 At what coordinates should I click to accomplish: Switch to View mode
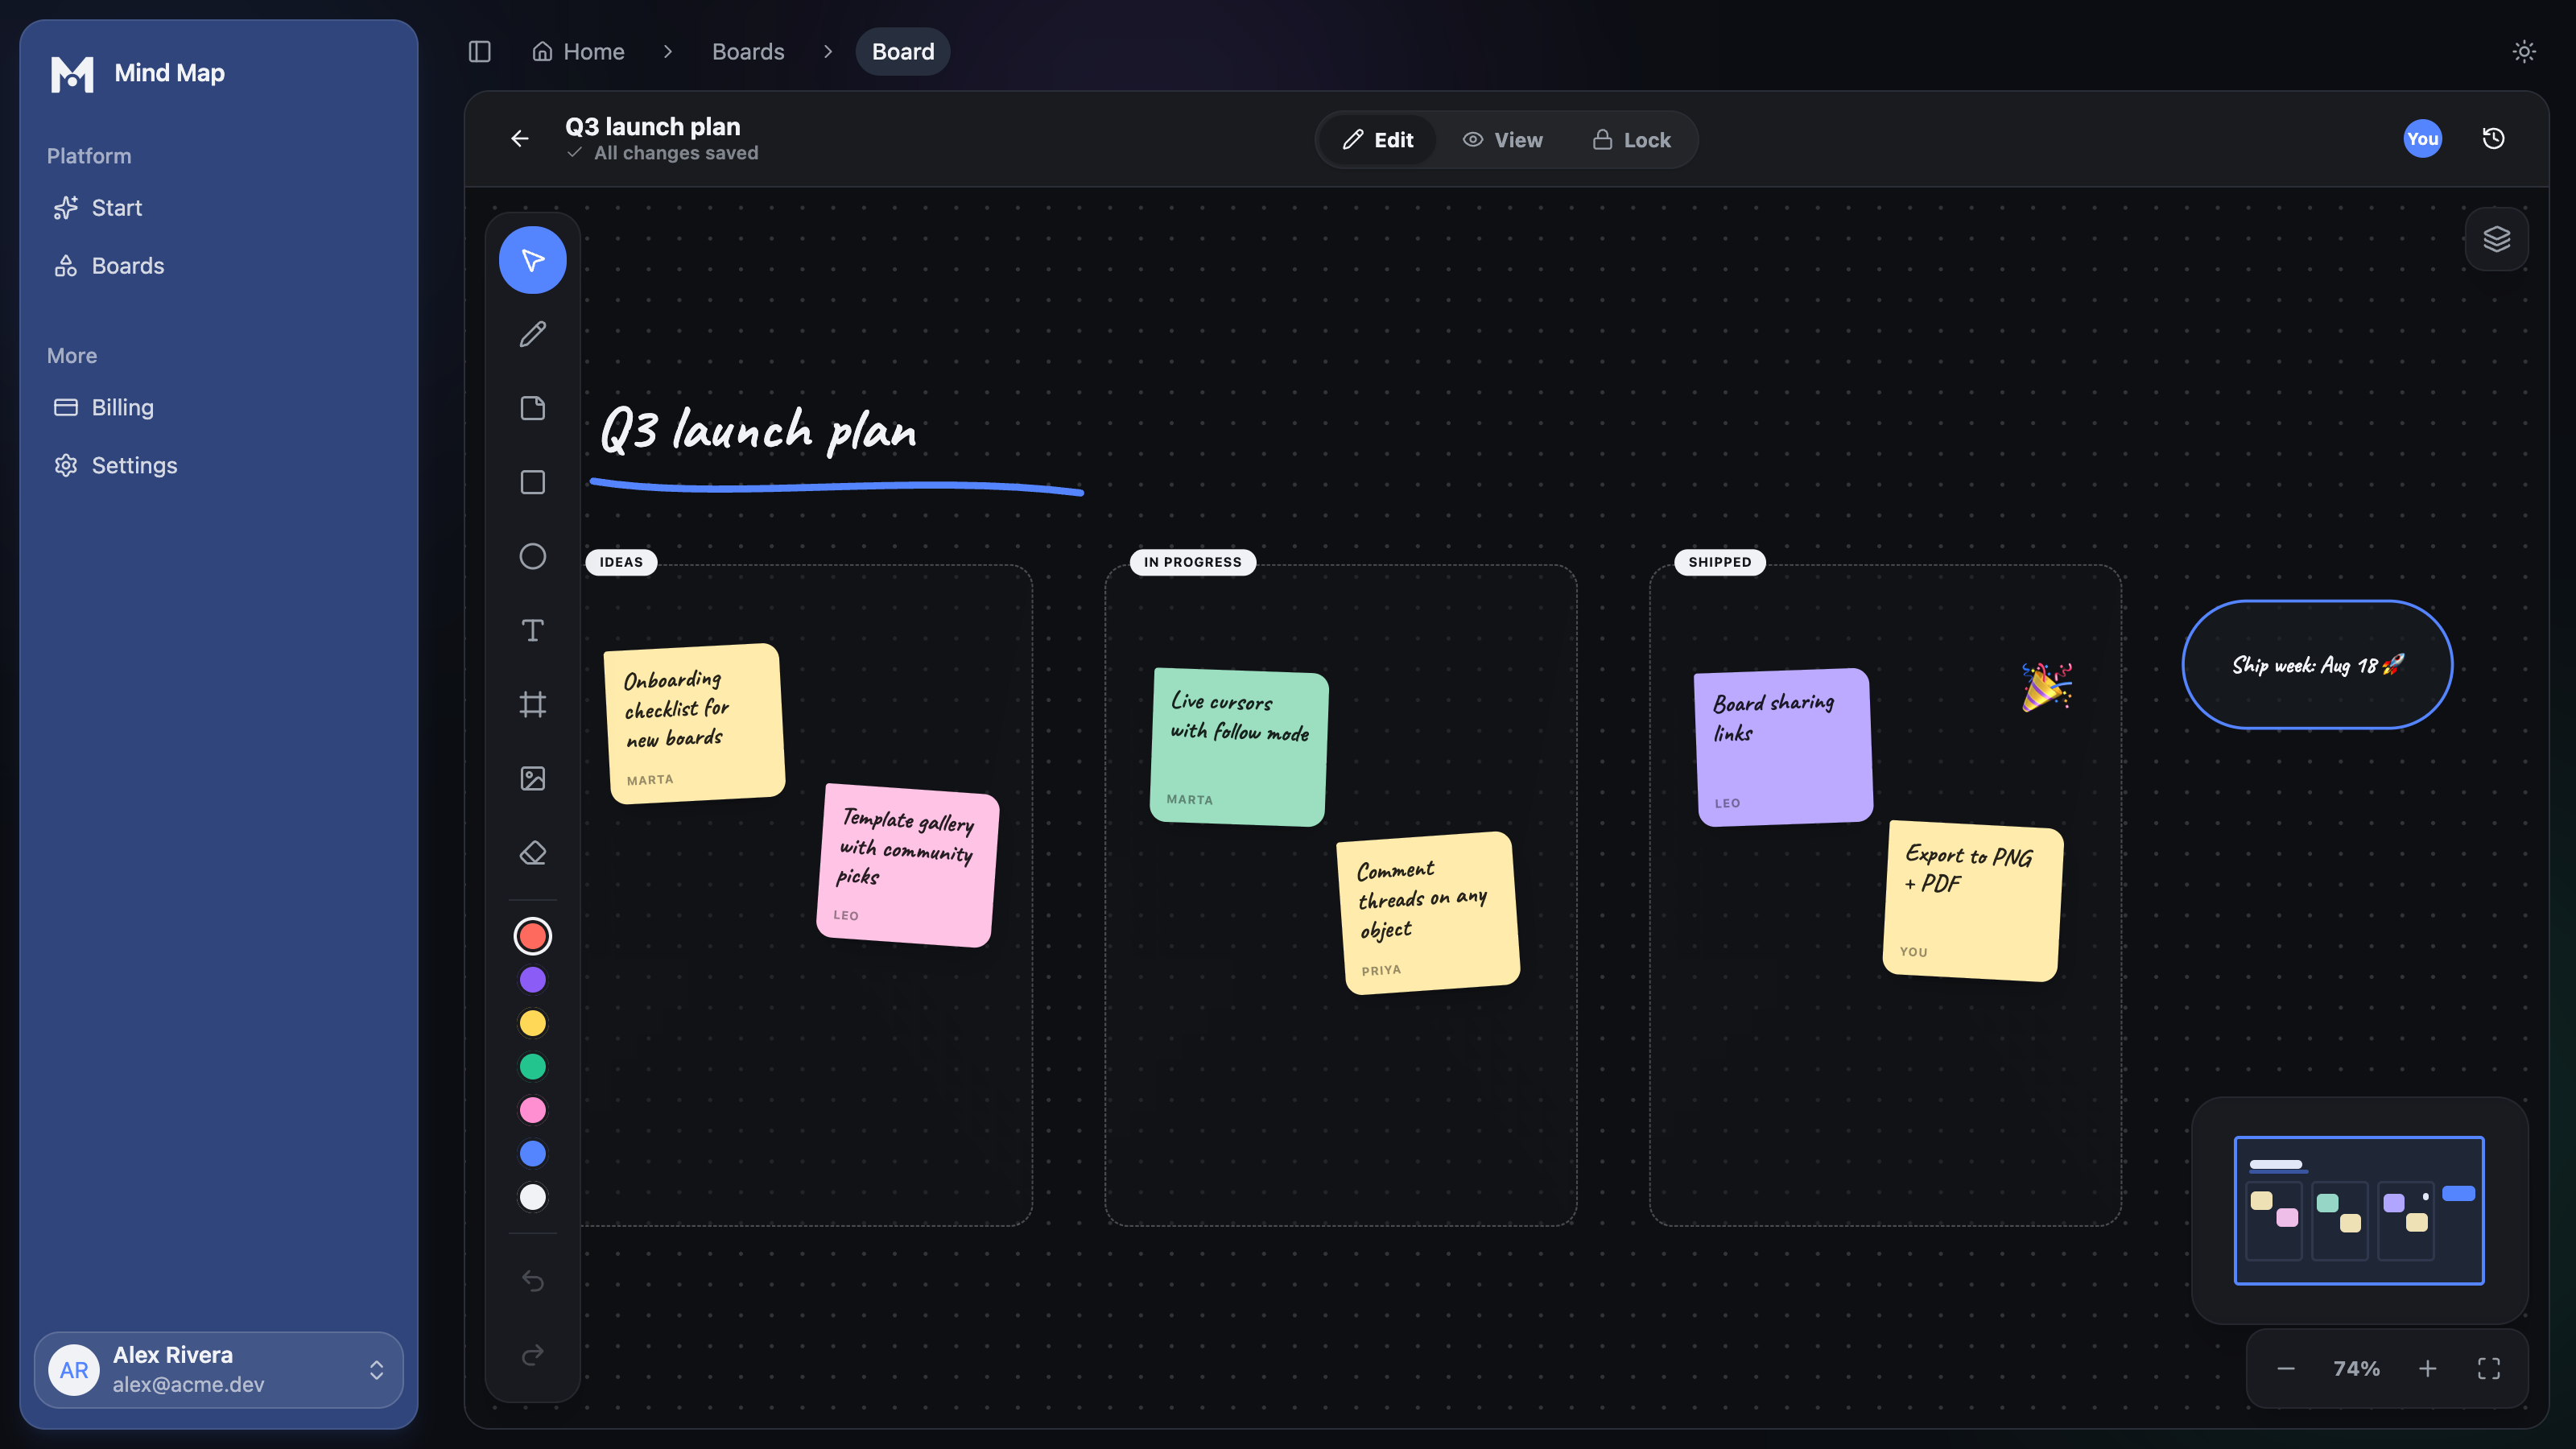click(x=1503, y=140)
